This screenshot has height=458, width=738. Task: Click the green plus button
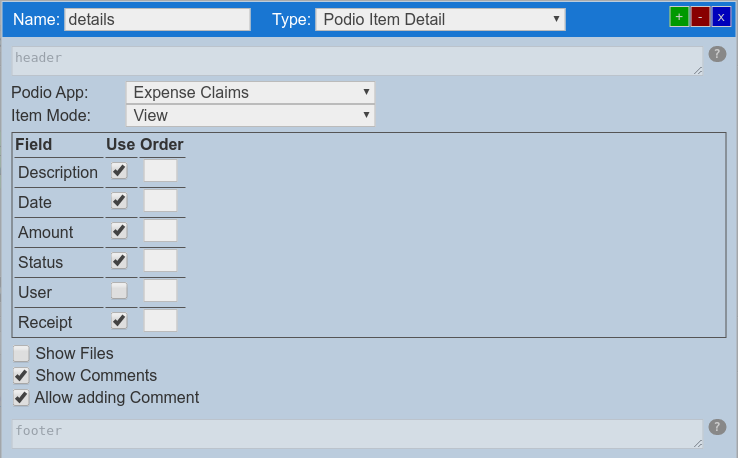tap(679, 17)
